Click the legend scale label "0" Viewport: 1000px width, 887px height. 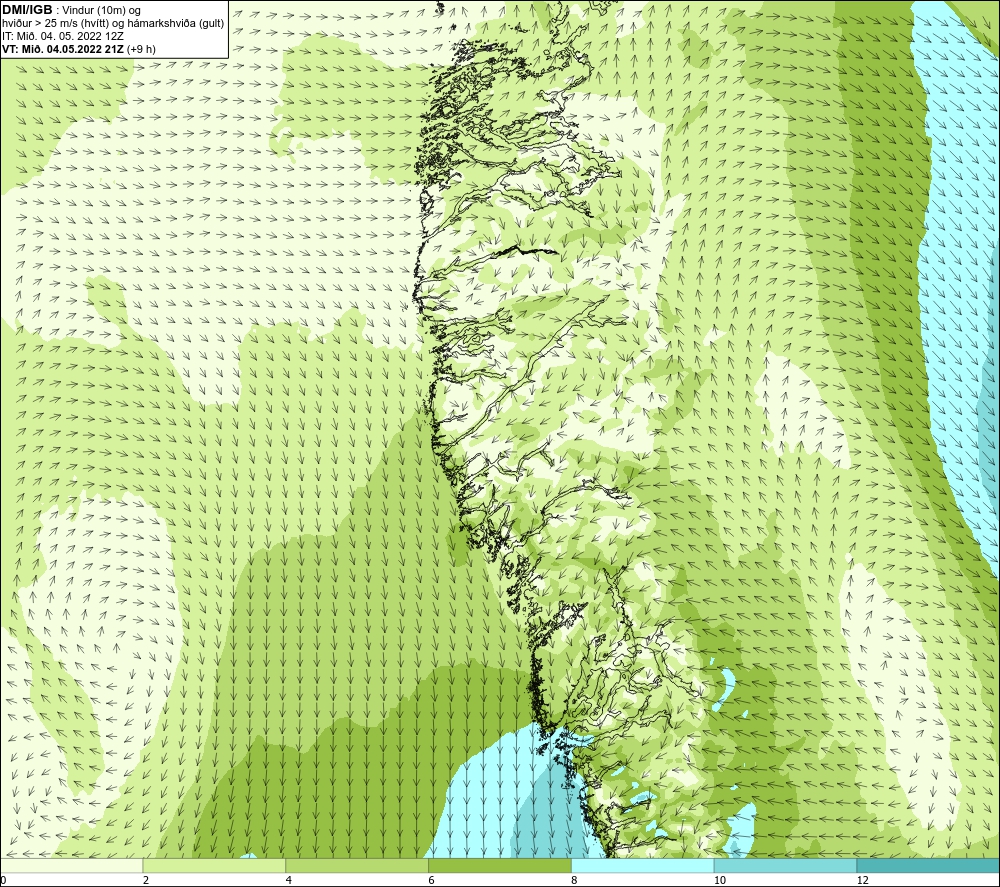(3, 880)
